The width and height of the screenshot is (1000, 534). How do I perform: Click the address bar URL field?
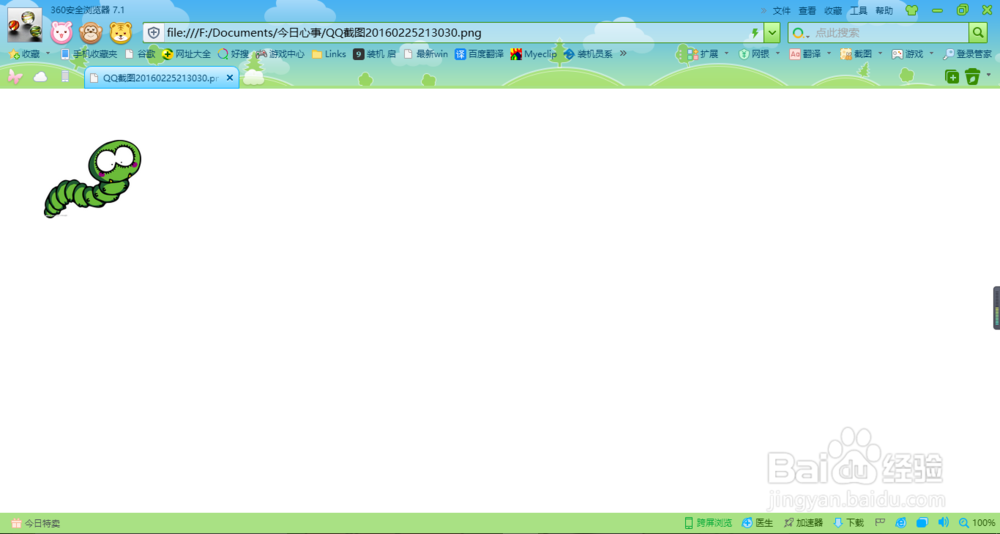click(454, 33)
